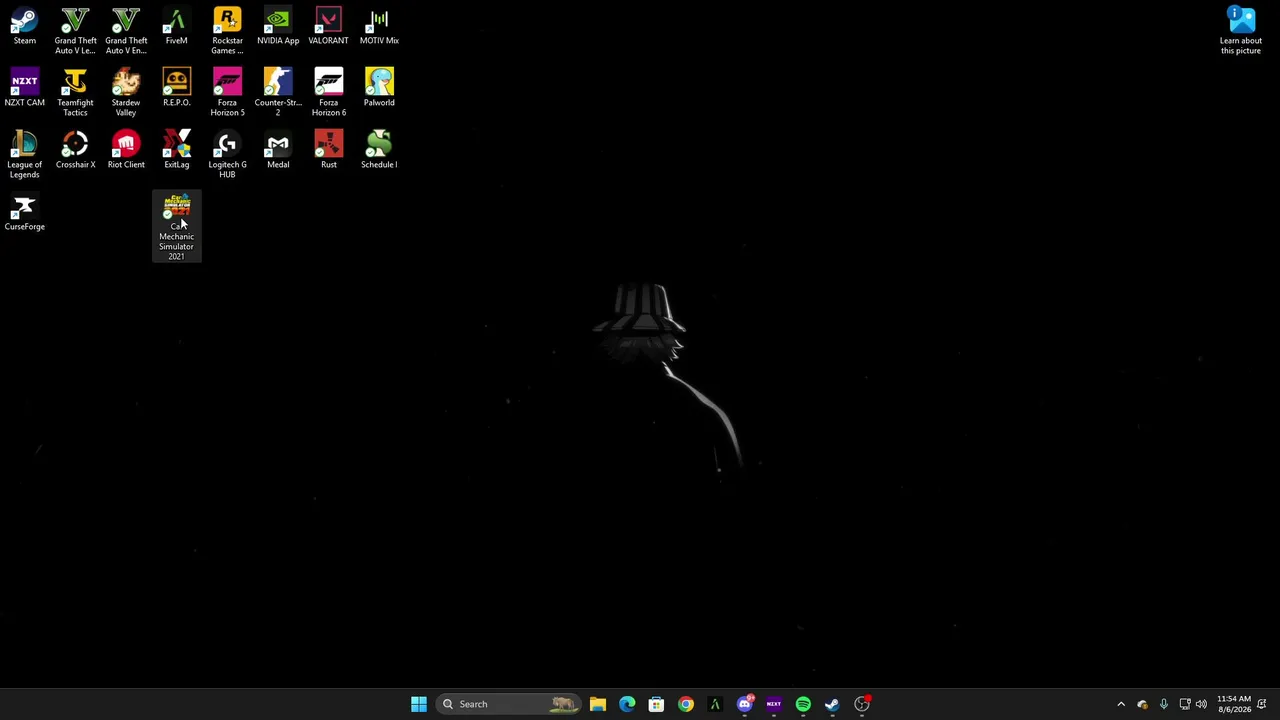Open the volume speaker icon in tray
1280x720 pixels.
pyautogui.click(x=1201, y=704)
